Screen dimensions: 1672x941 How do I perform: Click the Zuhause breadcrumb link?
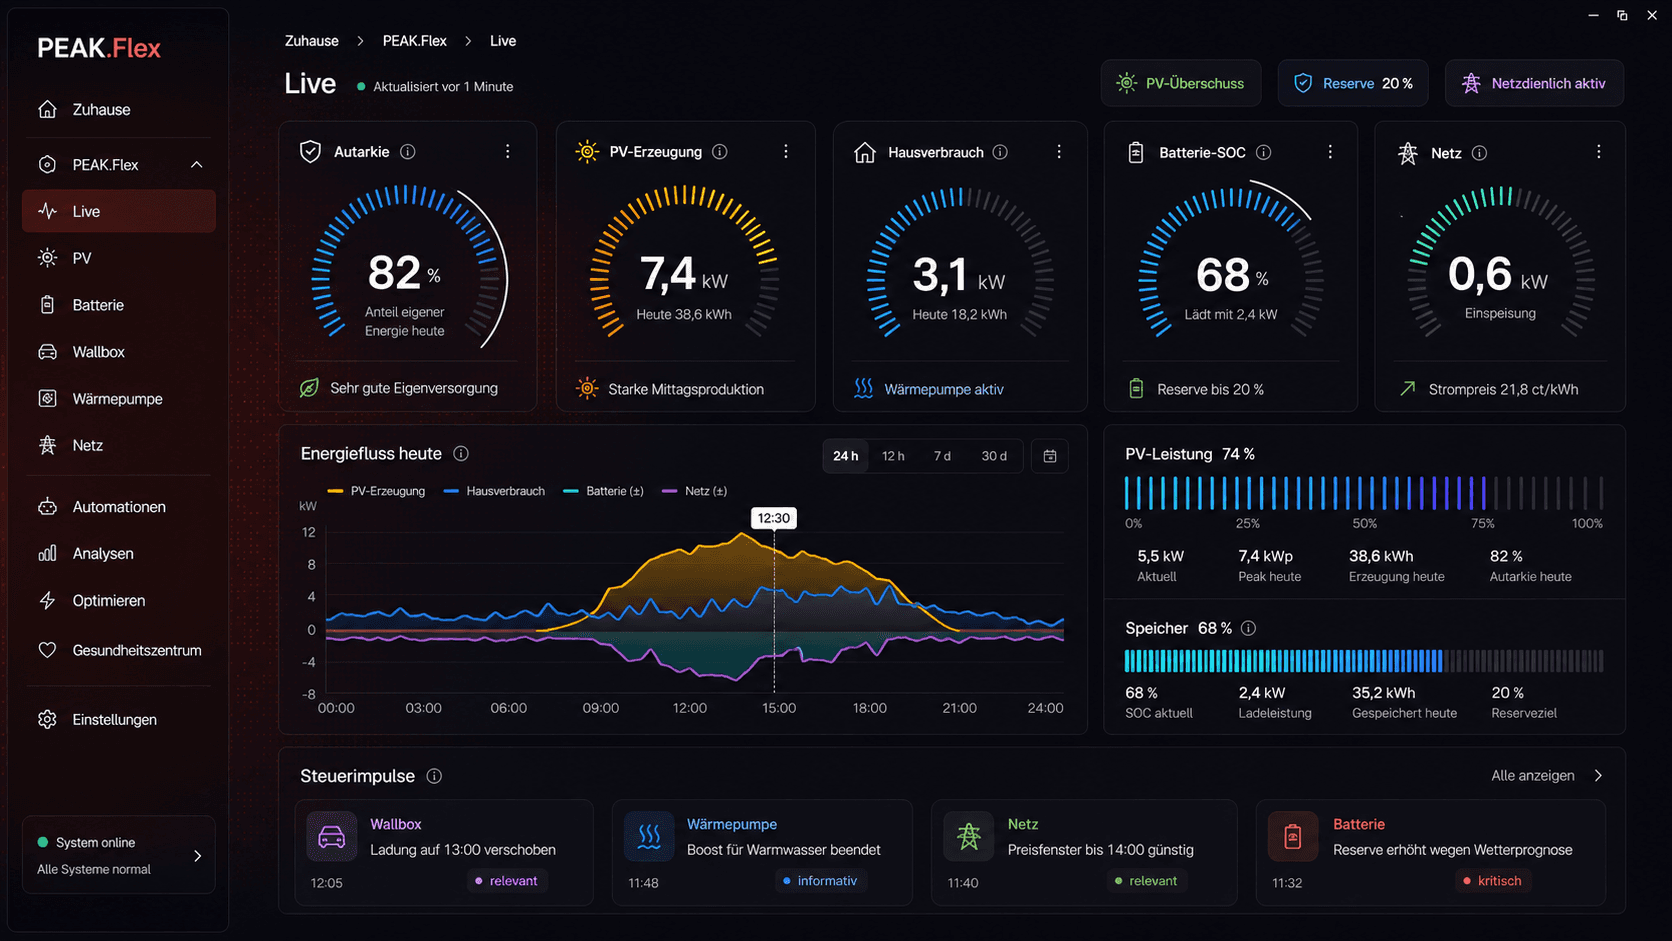(312, 41)
